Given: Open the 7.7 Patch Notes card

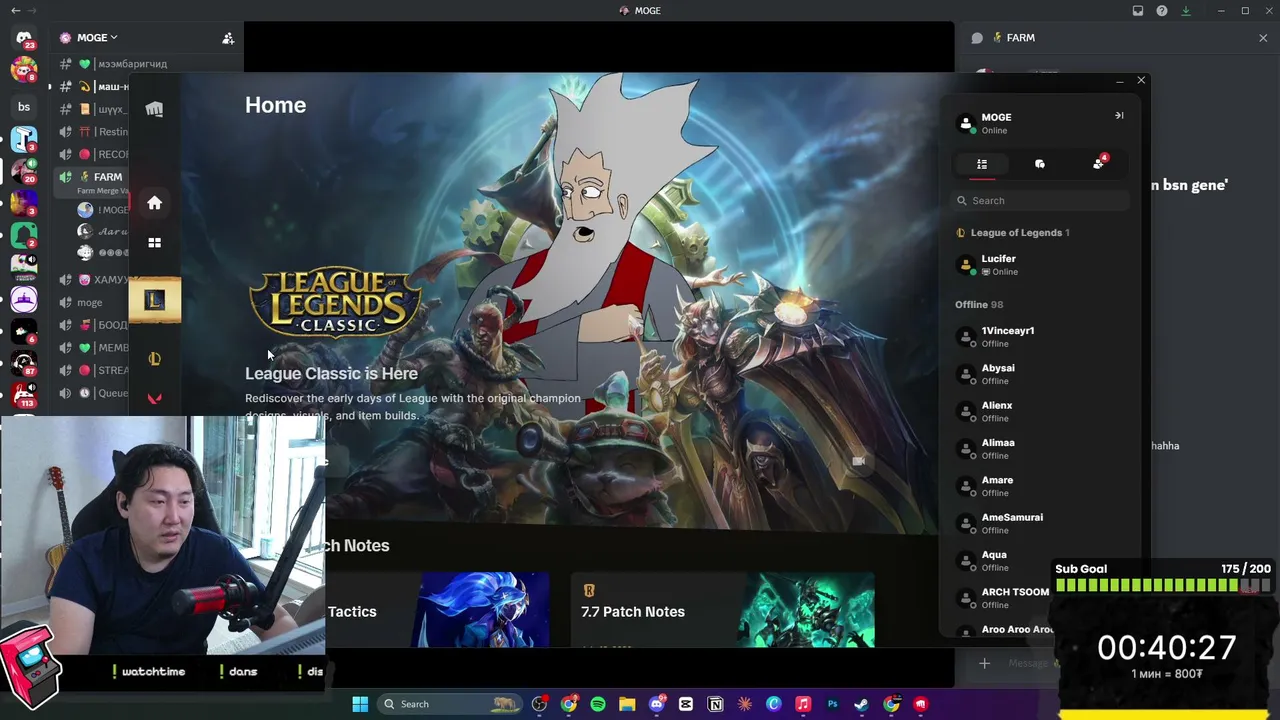Looking at the screenshot, I should pos(722,609).
